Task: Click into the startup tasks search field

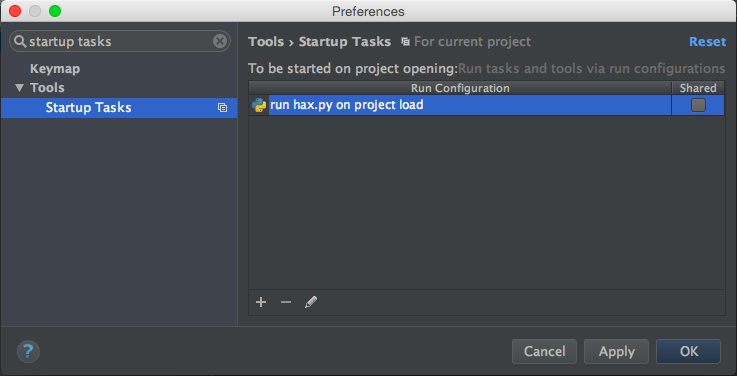Action: [120, 41]
